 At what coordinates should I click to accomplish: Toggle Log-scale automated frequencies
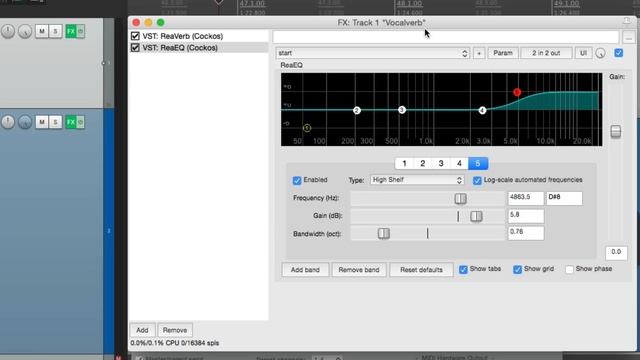[x=477, y=180]
